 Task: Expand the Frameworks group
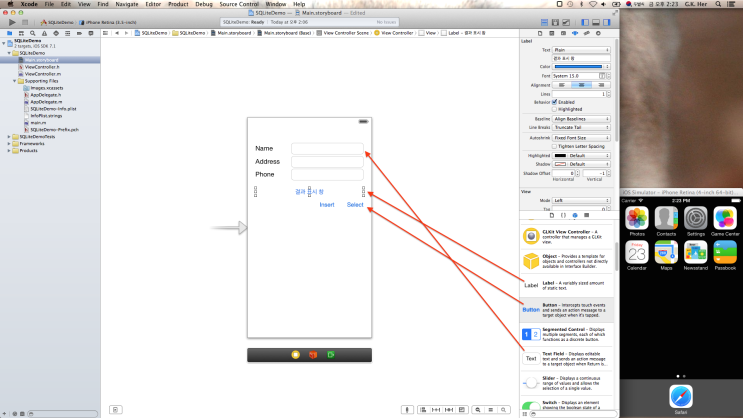(x=9, y=144)
